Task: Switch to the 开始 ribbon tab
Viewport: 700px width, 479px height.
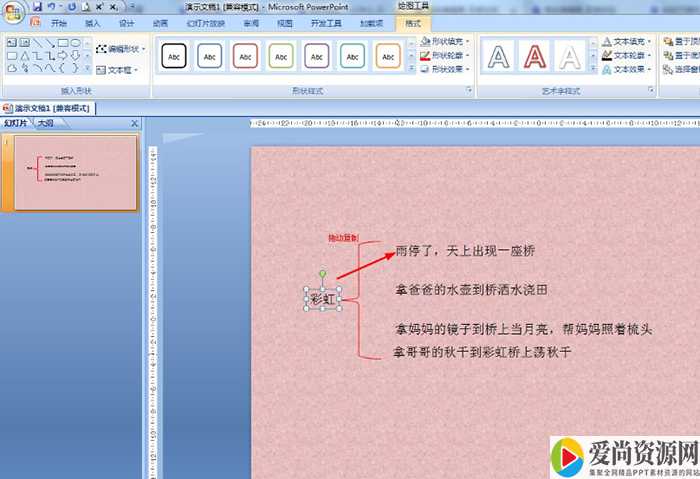Action: (x=59, y=23)
